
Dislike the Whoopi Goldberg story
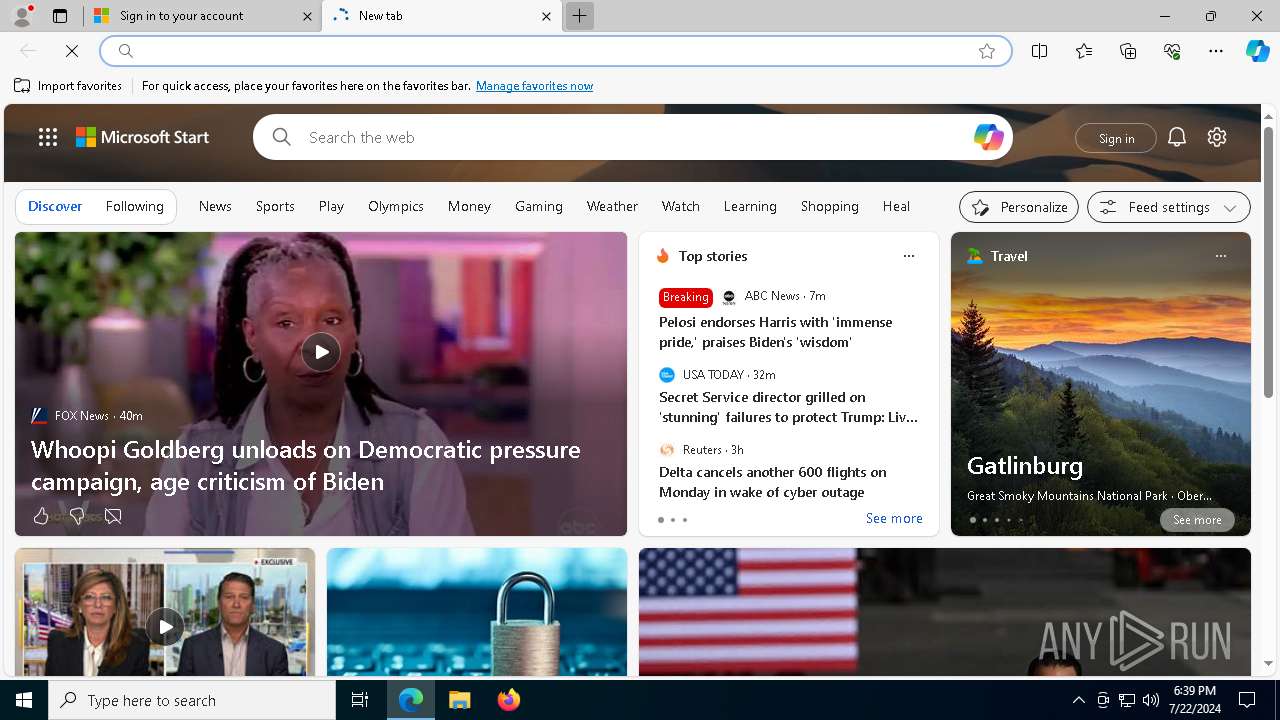point(76,516)
